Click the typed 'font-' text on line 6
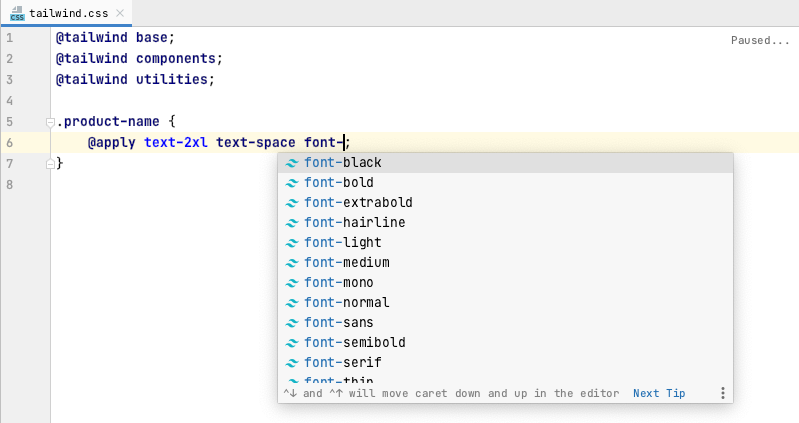 [x=324, y=143]
